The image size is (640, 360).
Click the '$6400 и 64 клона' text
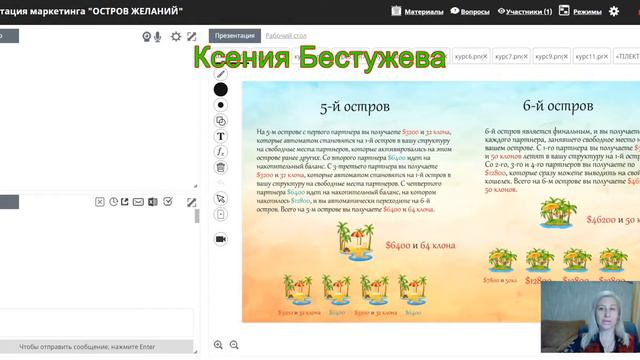point(420,245)
